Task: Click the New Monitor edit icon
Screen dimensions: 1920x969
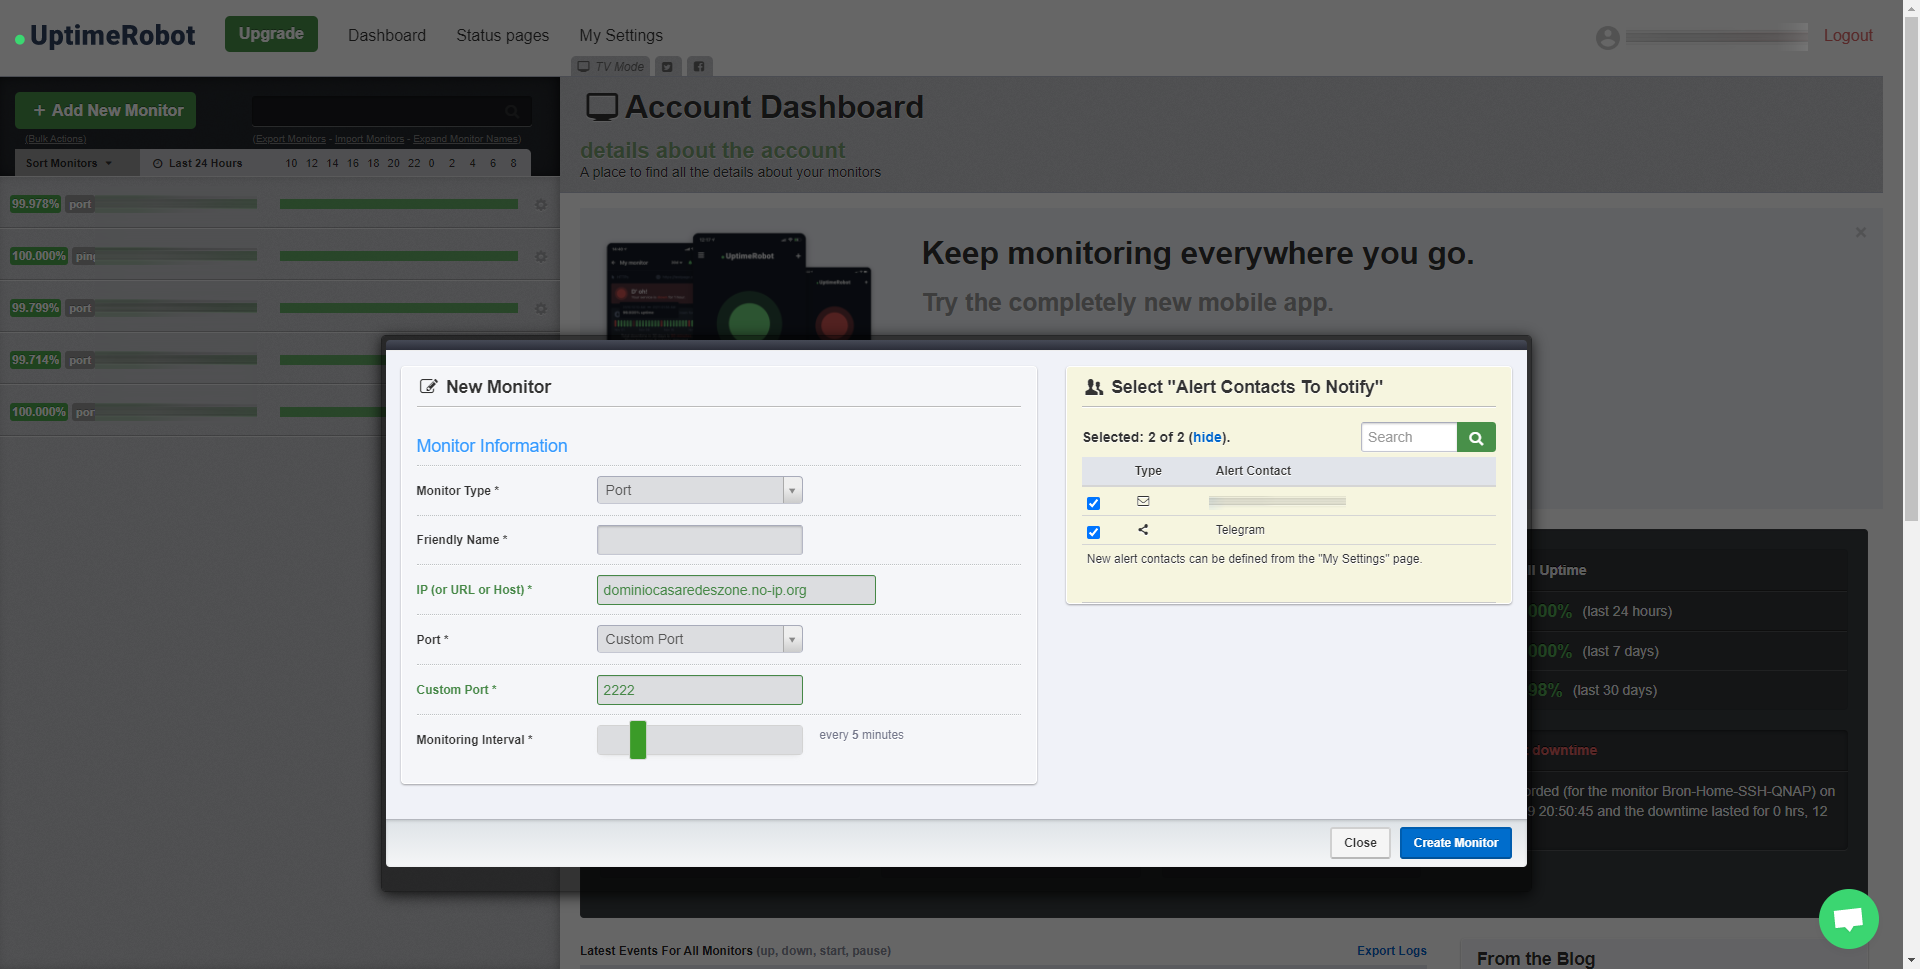Action: coord(428,387)
